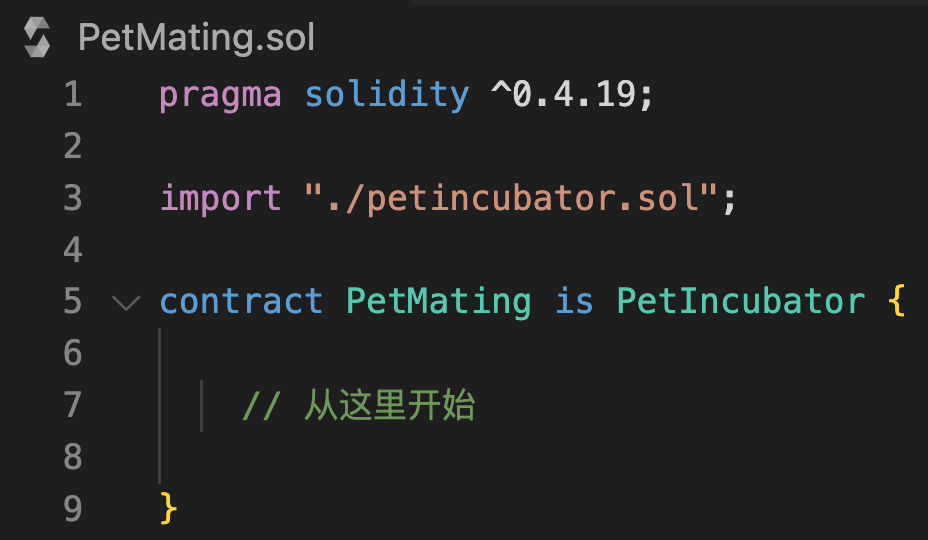Viewport: 928px width, 540px height.
Task: Go to the PetIncubator parent contract name
Action: click(x=740, y=301)
